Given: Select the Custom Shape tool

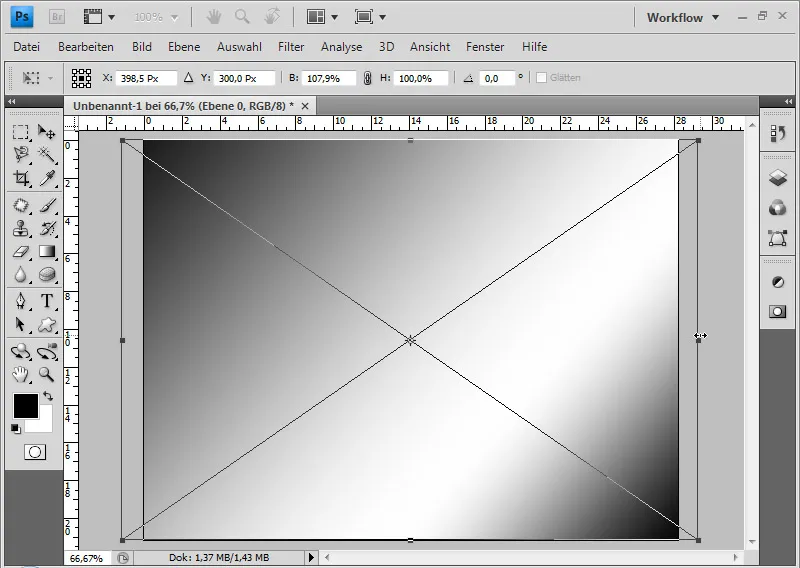Looking at the screenshot, I should pos(47,324).
